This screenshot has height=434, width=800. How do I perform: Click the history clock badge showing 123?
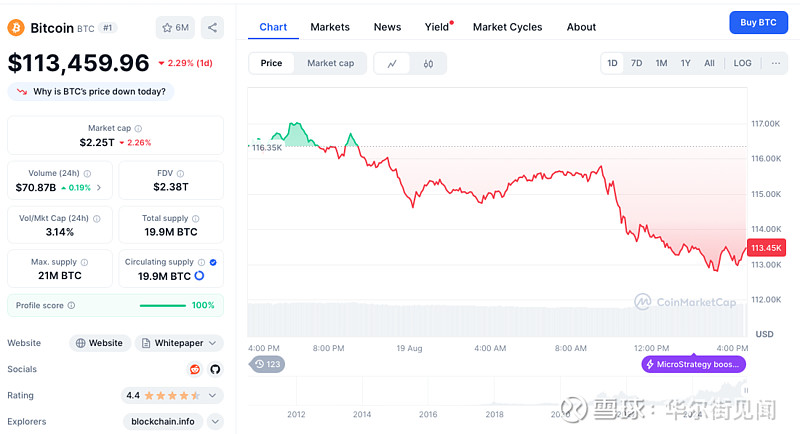[268, 364]
